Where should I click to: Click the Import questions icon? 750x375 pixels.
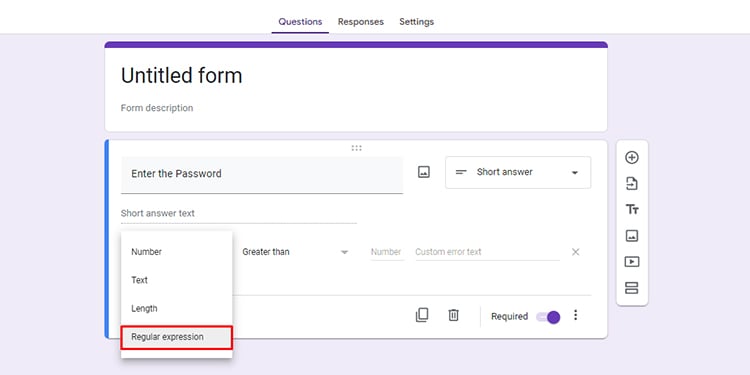click(x=632, y=184)
